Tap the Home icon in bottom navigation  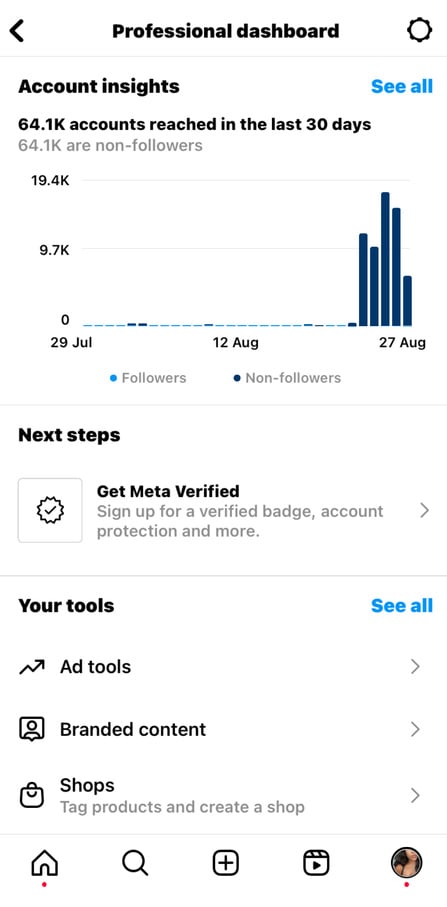tap(45, 863)
